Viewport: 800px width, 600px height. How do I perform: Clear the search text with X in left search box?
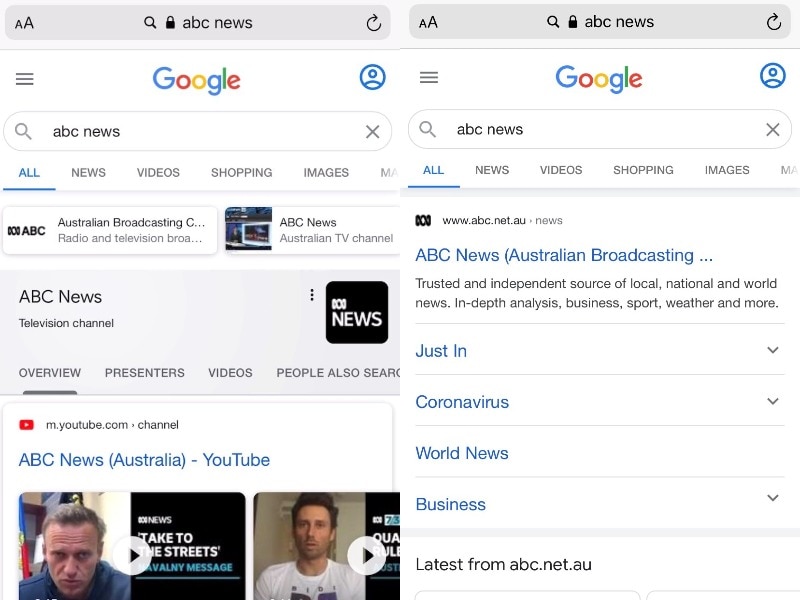pyautogui.click(x=372, y=132)
